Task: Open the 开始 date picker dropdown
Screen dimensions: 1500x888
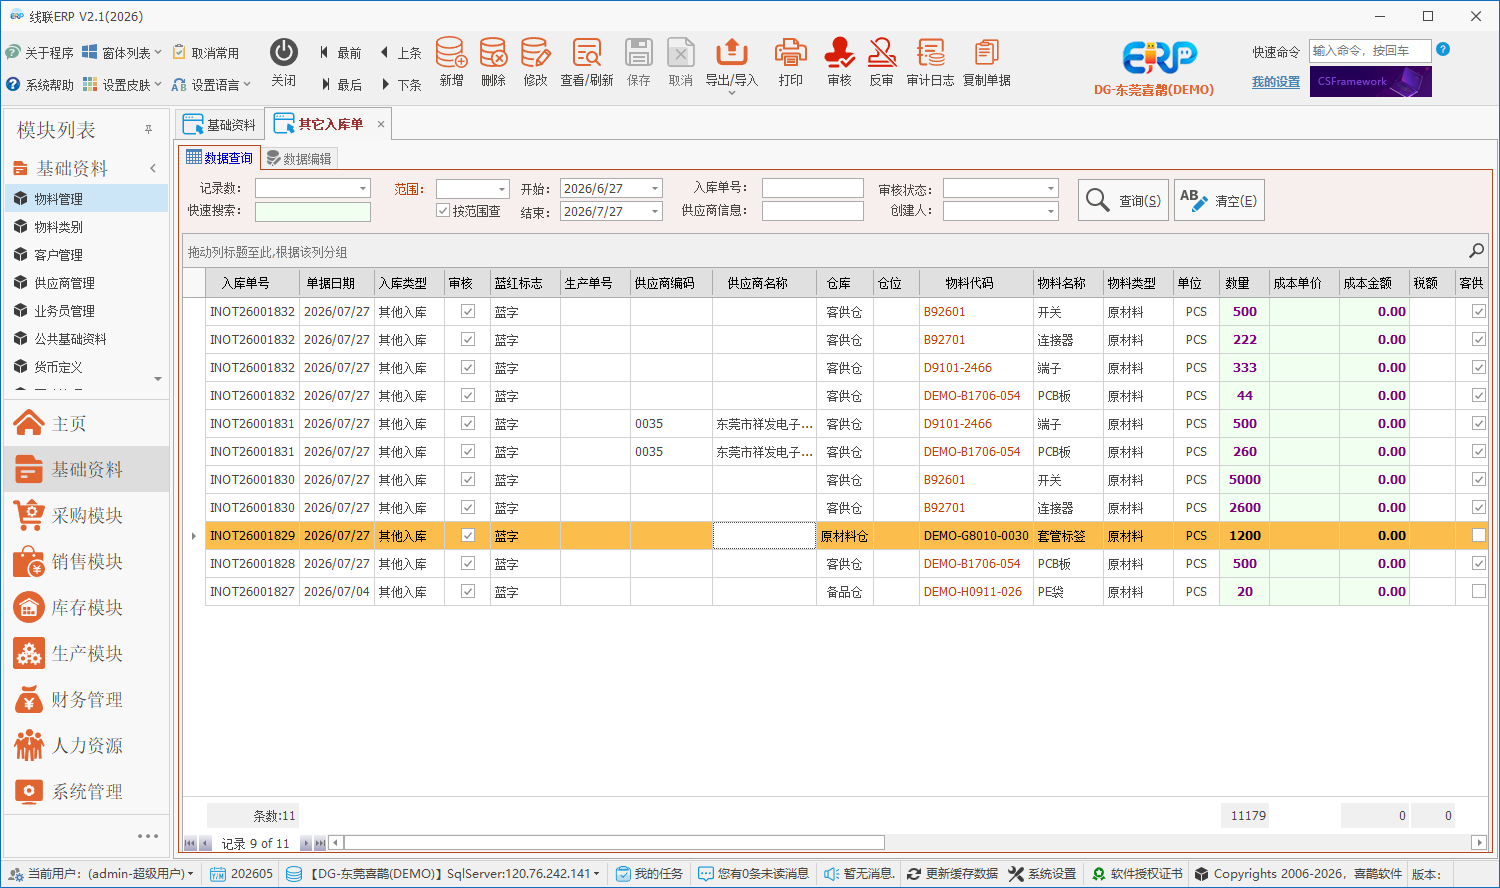Action: tap(655, 189)
